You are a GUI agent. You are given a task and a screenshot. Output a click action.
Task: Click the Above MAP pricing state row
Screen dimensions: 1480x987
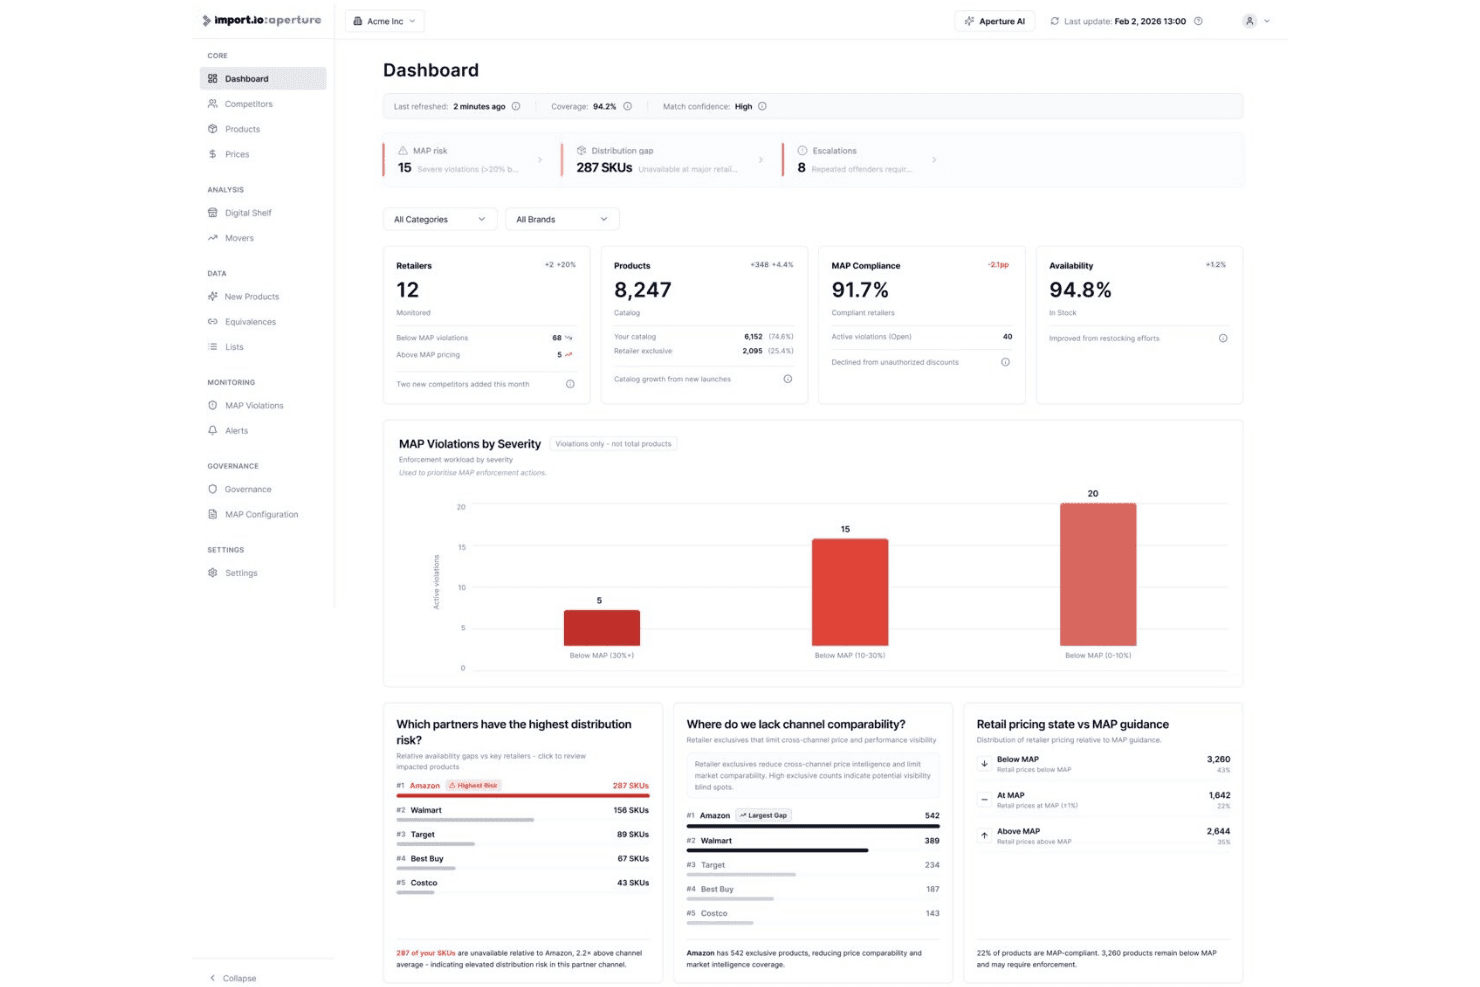click(x=1104, y=836)
